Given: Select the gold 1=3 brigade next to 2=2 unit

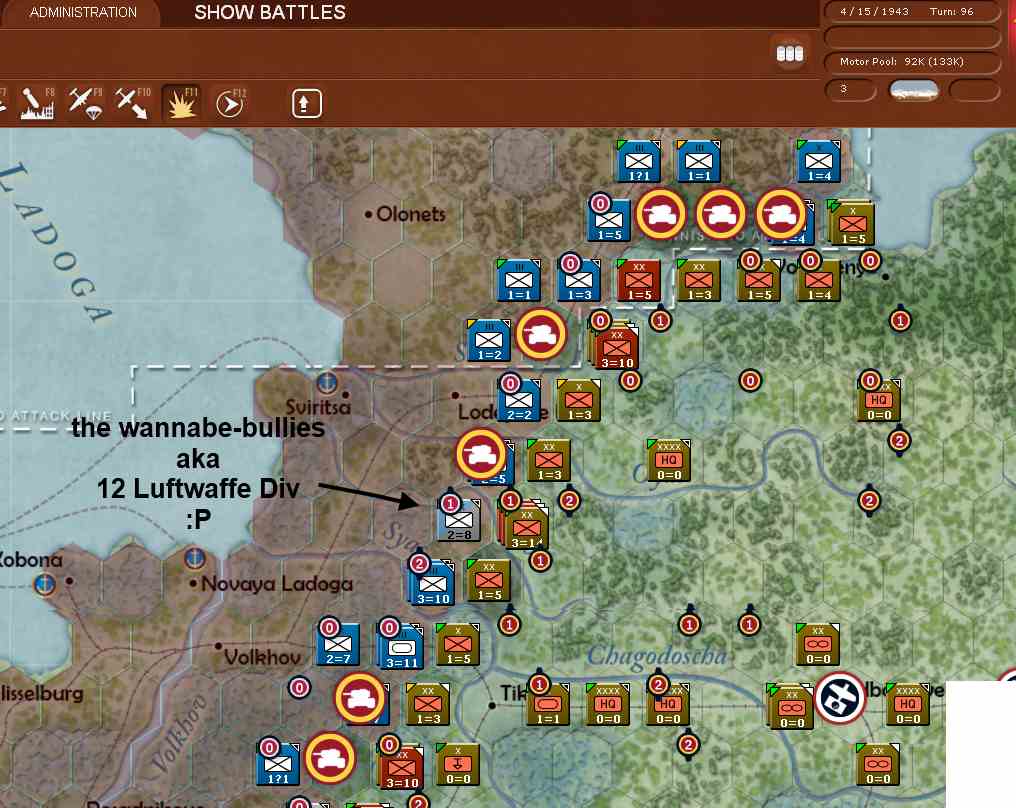Looking at the screenshot, I should [579, 400].
